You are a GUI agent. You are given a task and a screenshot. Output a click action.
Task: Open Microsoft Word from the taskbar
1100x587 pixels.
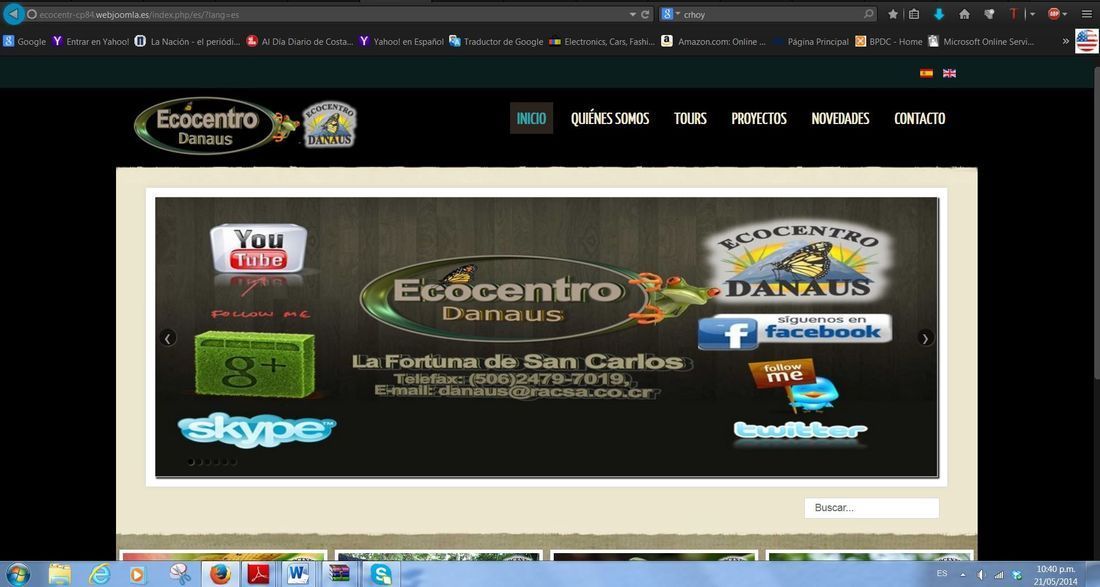tap(299, 574)
